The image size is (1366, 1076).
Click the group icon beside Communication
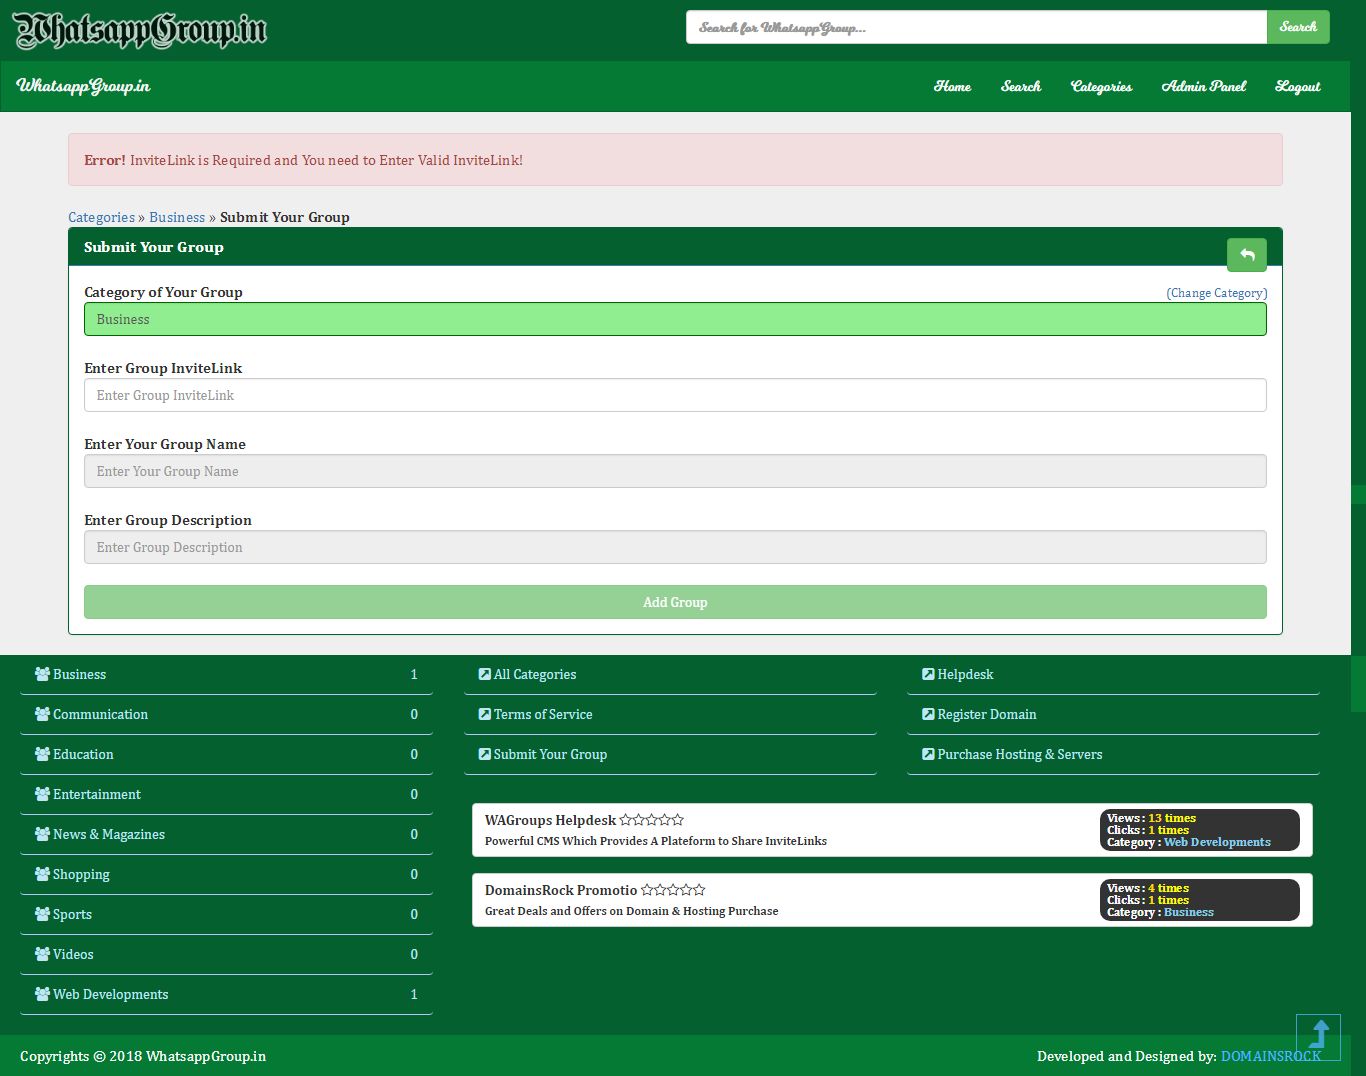(42, 714)
